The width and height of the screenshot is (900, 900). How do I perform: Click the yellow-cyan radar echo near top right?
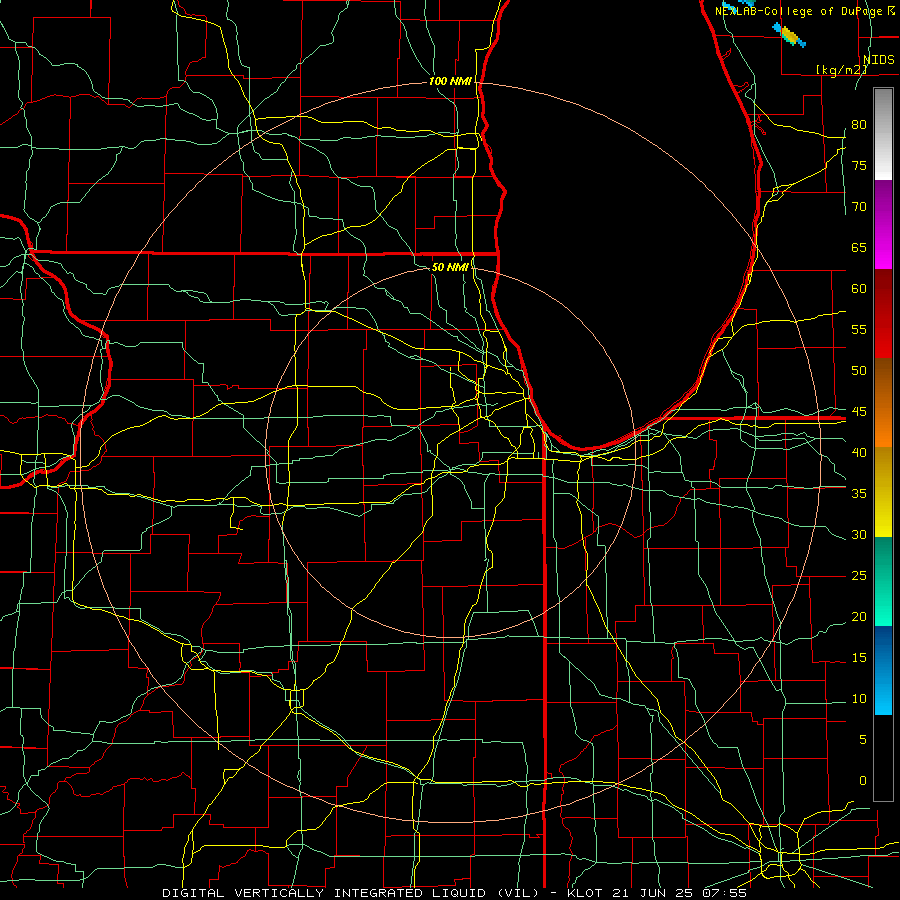tap(790, 35)
